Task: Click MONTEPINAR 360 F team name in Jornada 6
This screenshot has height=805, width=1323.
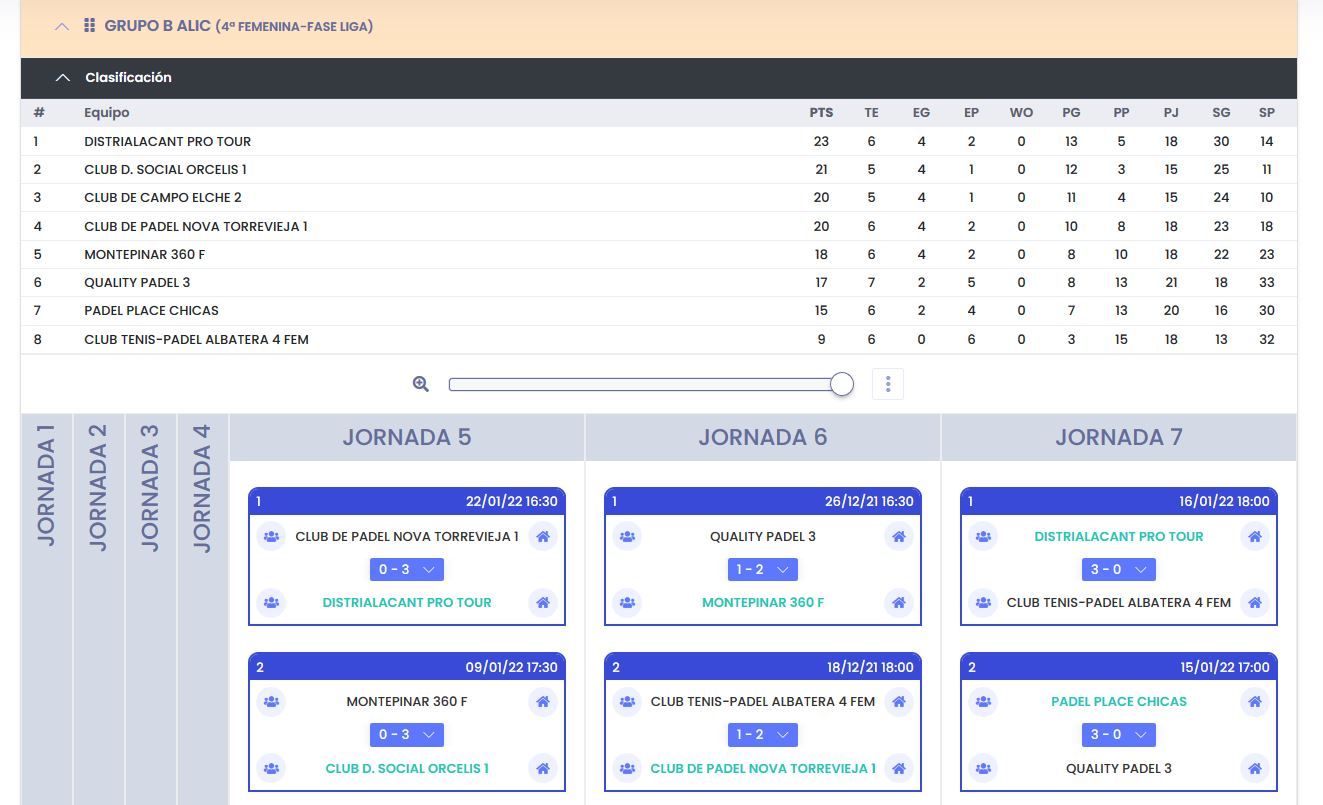Action: point(763,603)
